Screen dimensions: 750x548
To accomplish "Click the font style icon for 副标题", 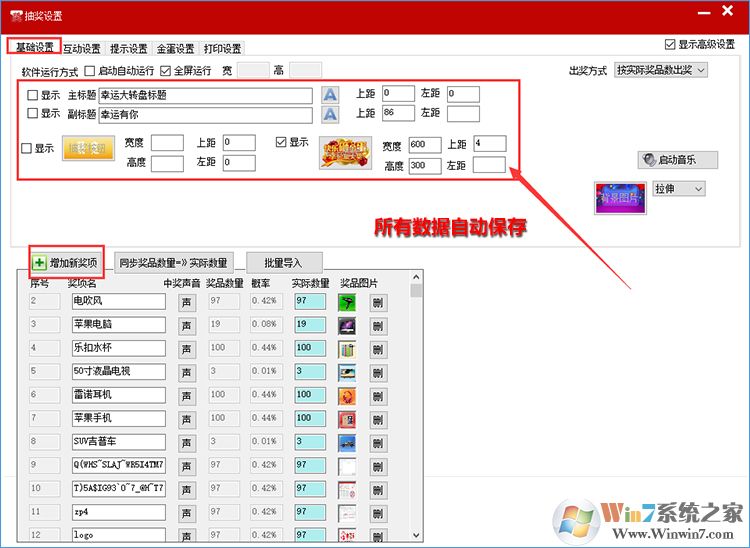I will (x=330, y=114).
